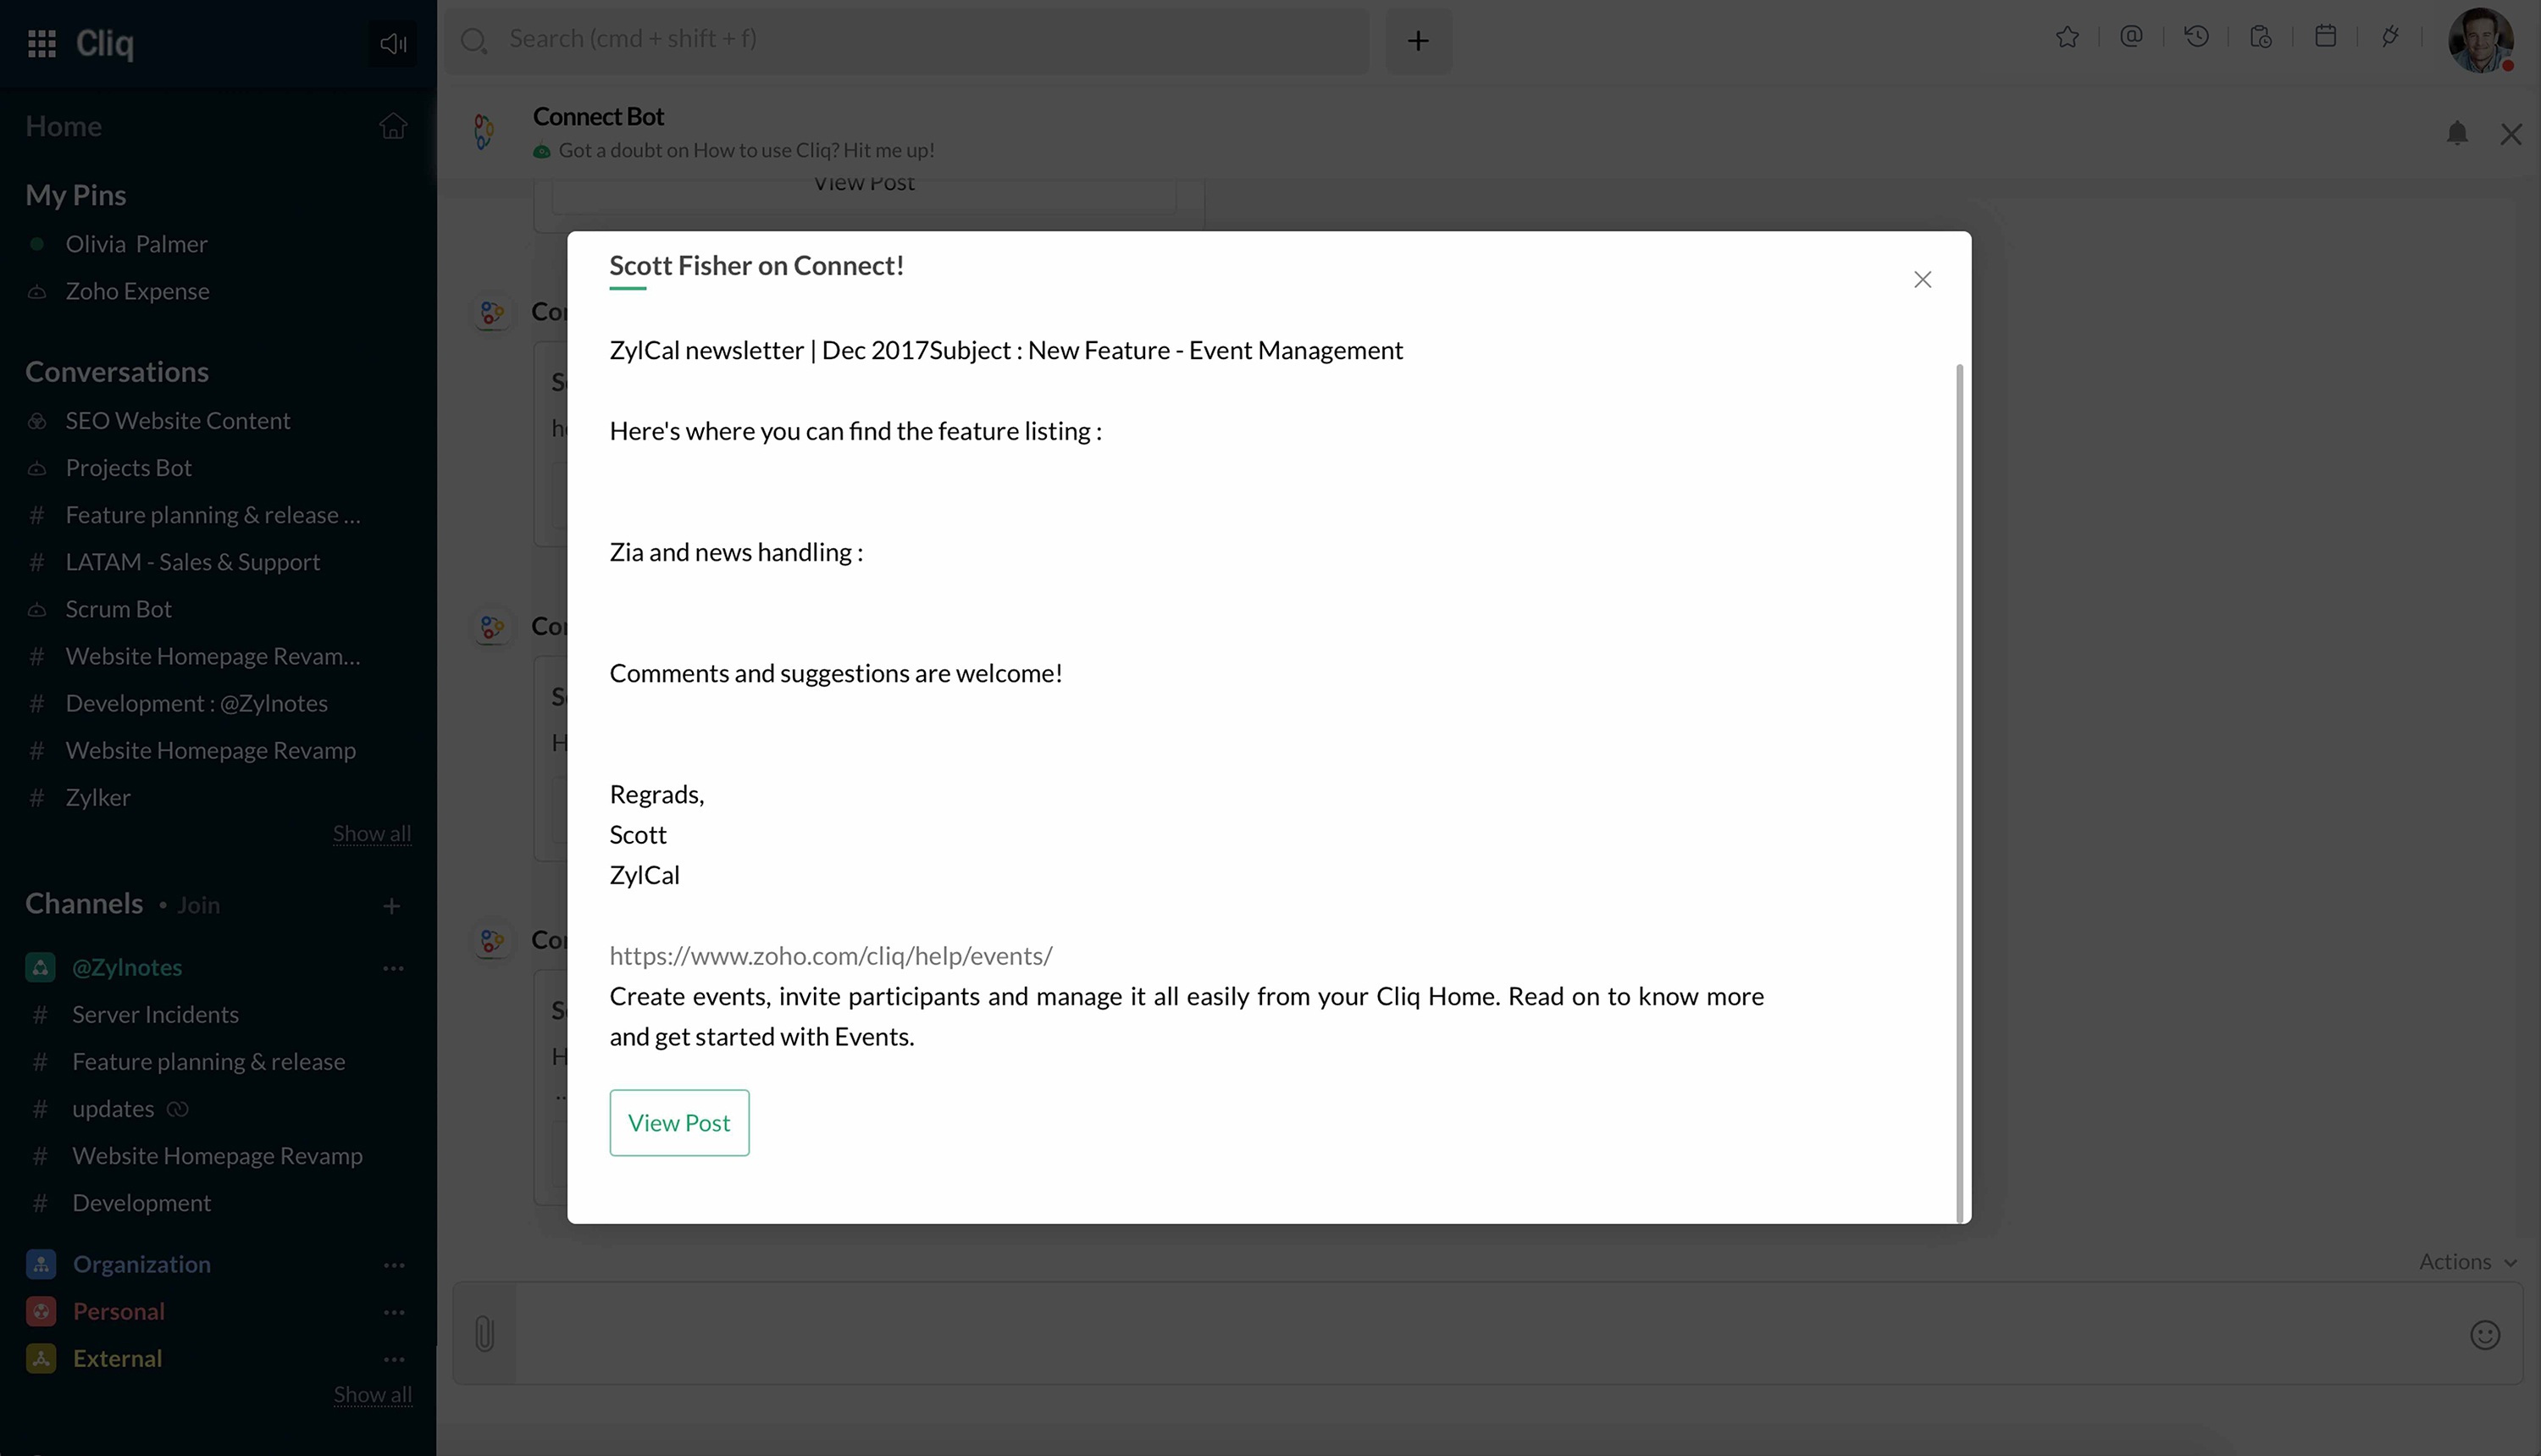Open the calendar icon in top bar
2541x1456 pixels.
click(x=2325, y=37)
